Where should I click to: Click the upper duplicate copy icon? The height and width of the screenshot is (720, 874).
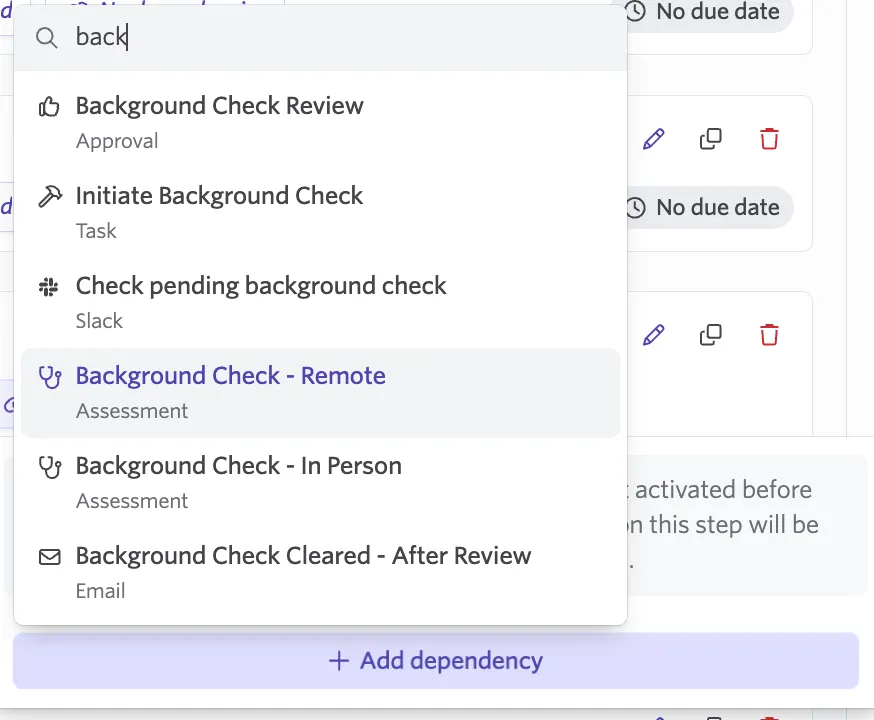711,139
